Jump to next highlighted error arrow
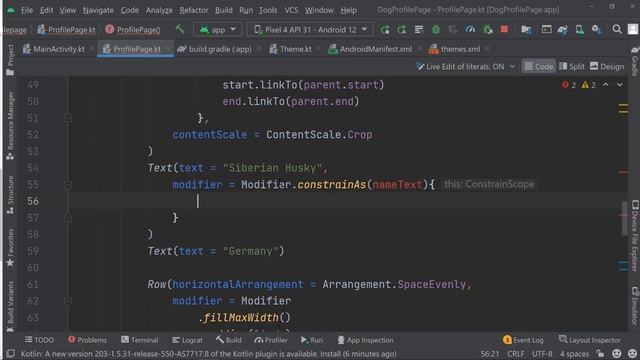The image size is (640, 360). click(620, 85)
